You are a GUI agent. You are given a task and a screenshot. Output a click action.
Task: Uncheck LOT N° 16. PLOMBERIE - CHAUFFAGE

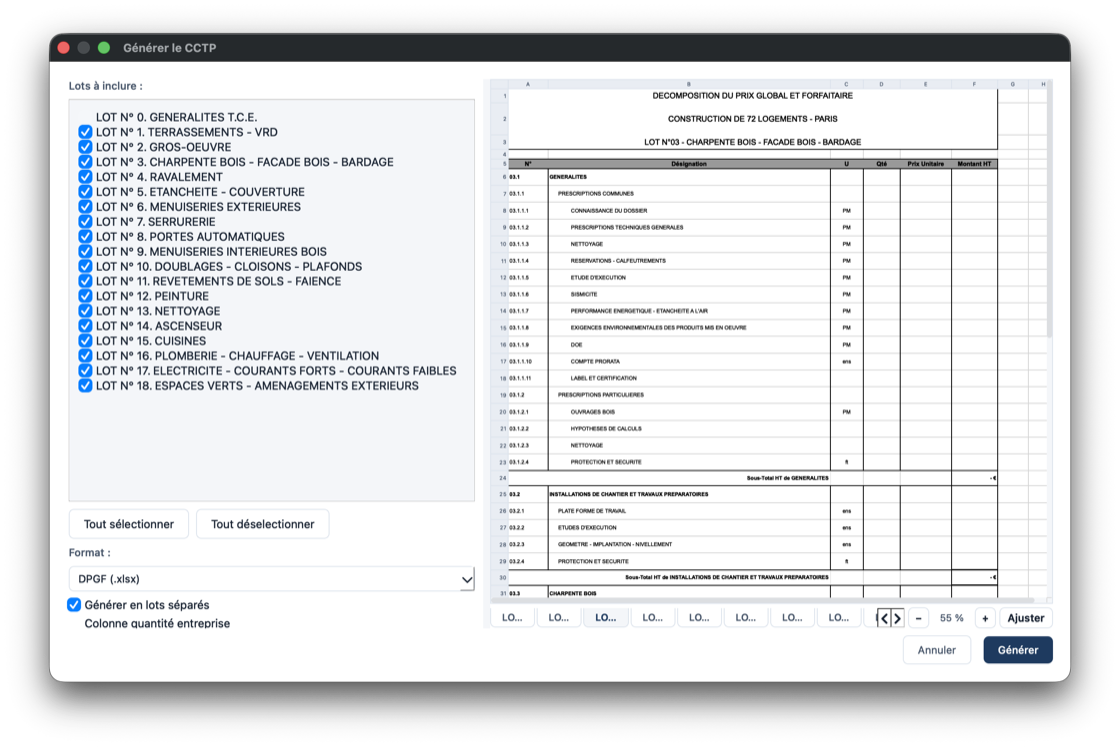[85, 356]
